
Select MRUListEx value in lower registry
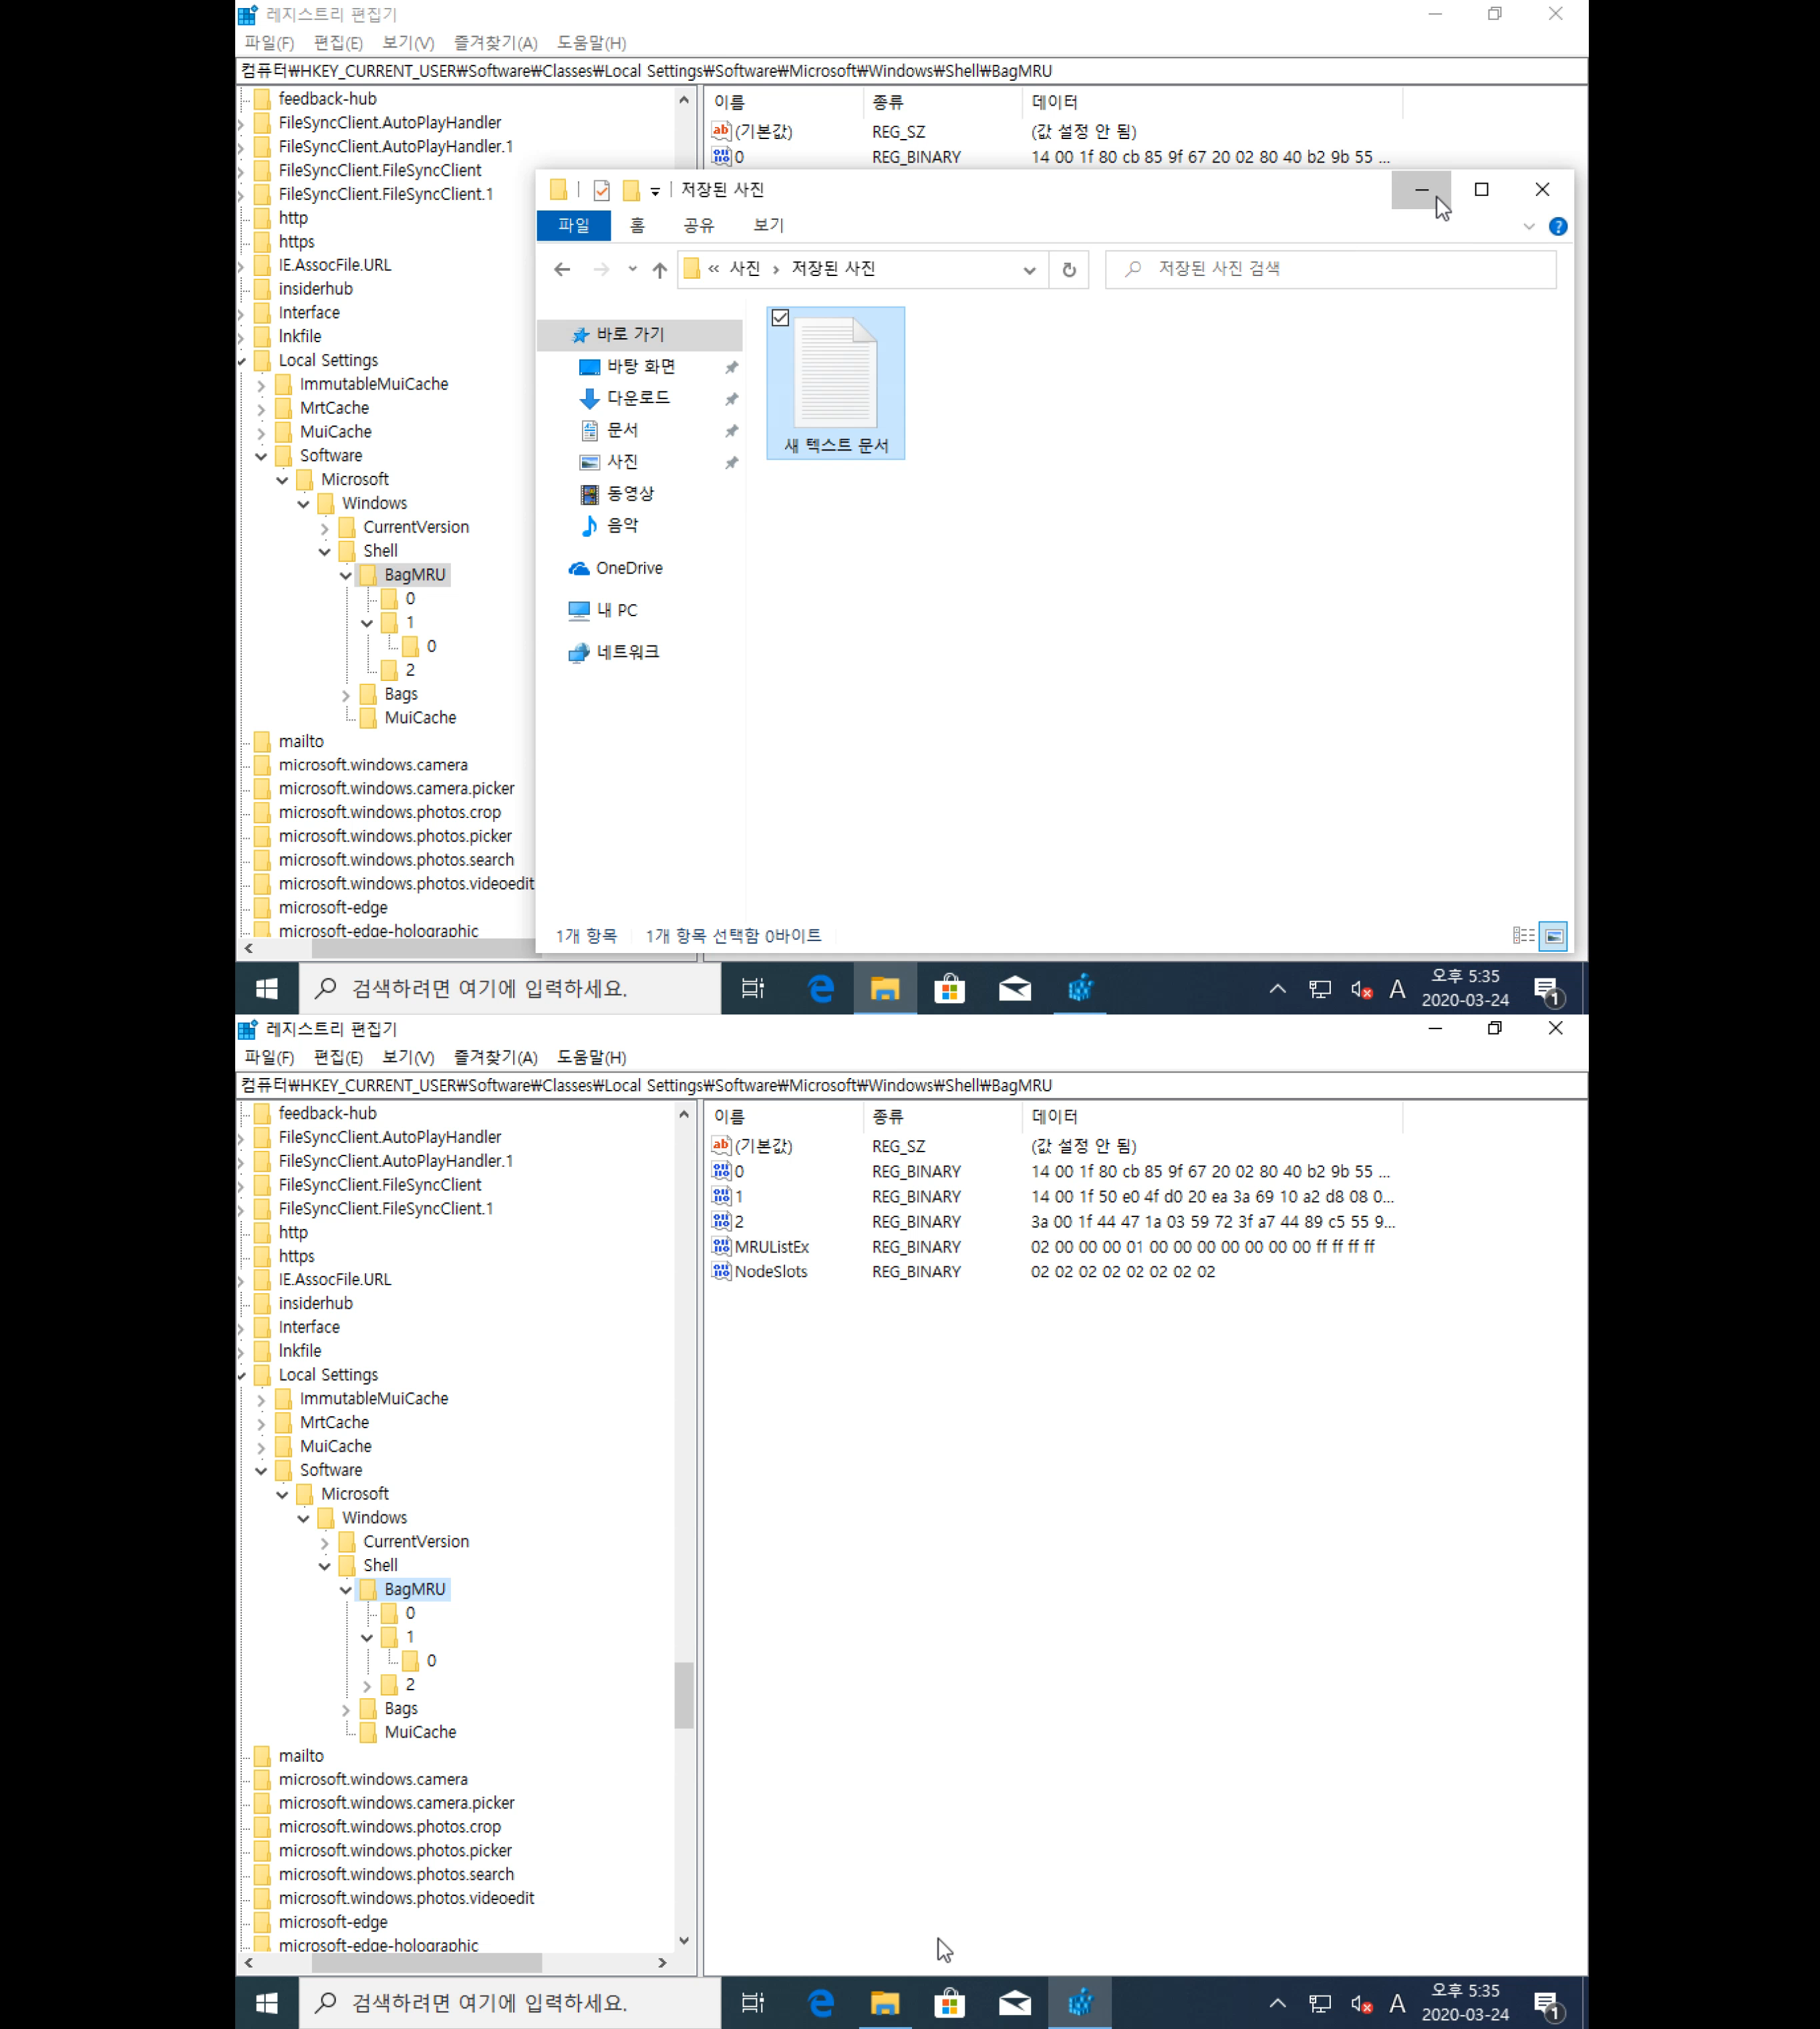[x=771, y=1246]
